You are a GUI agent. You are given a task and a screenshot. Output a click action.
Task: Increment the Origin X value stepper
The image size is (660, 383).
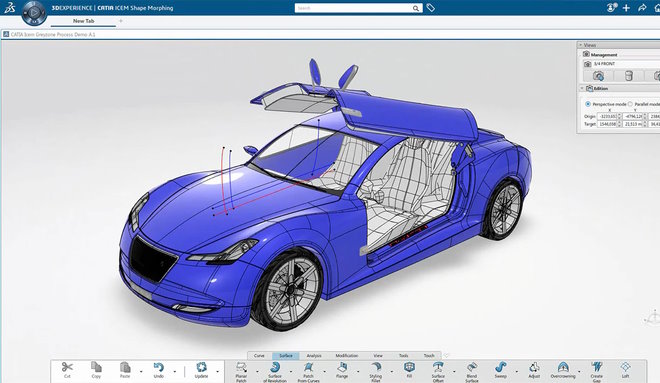(x=619, y=114)
